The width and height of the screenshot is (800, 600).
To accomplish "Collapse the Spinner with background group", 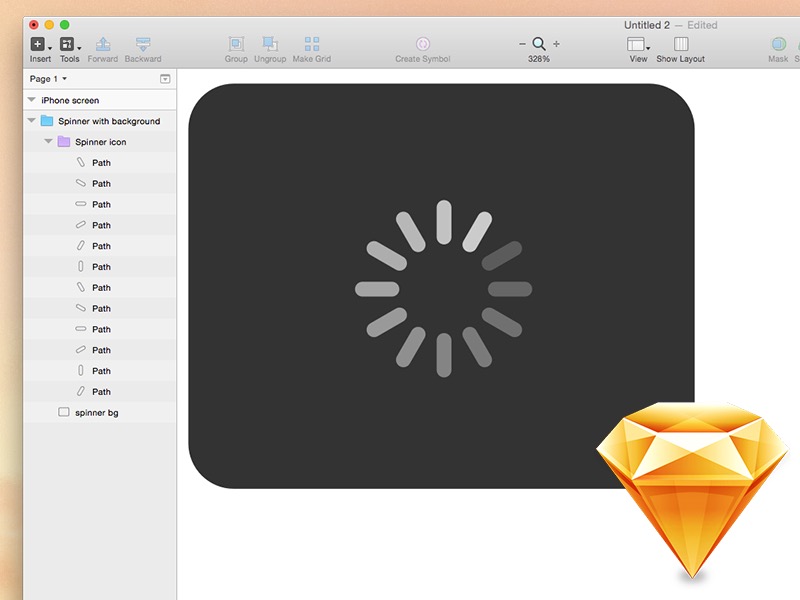I will 32,121.
